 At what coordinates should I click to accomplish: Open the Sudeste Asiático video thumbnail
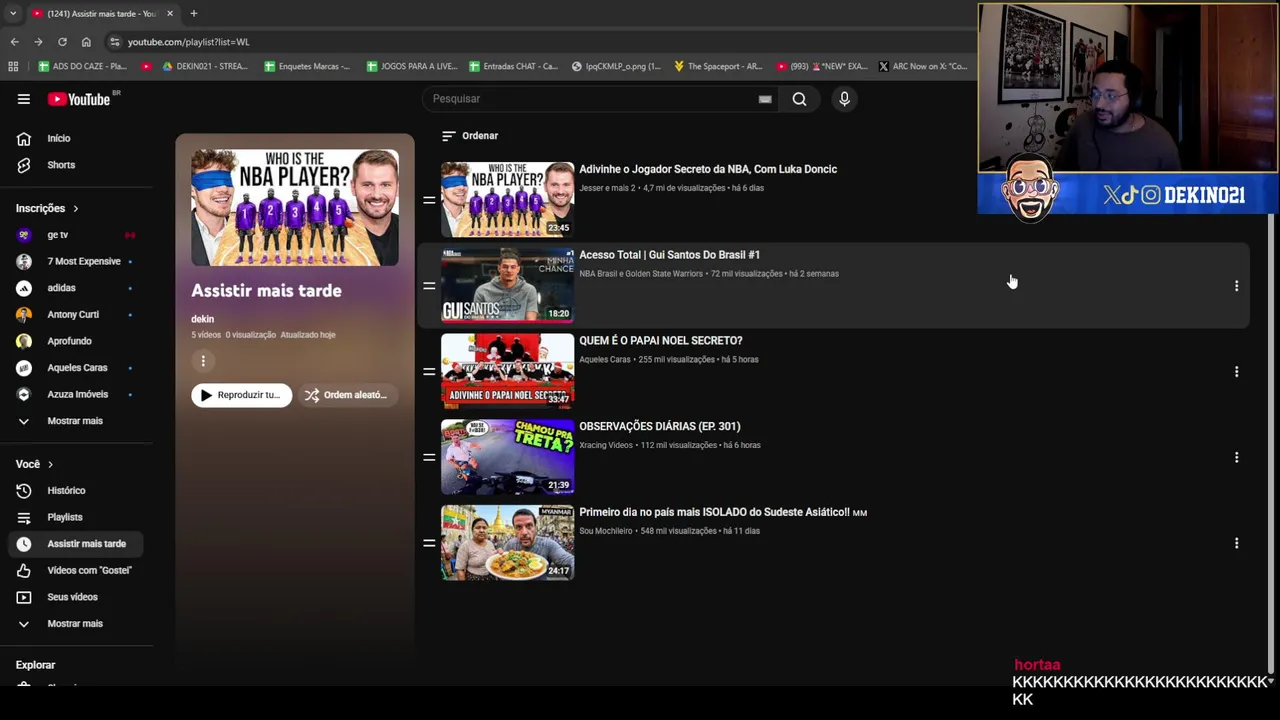coord(508,543)
